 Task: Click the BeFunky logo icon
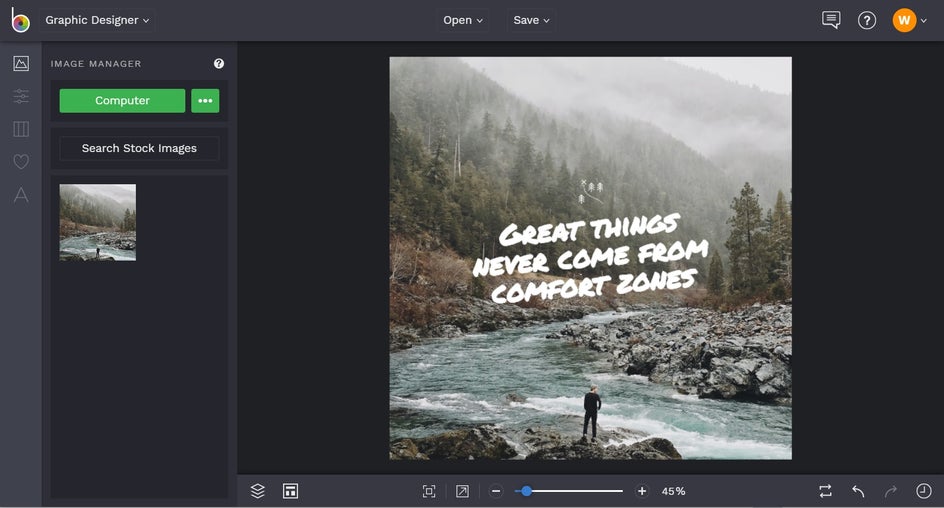pyautogui.click(x=20, y=20)
